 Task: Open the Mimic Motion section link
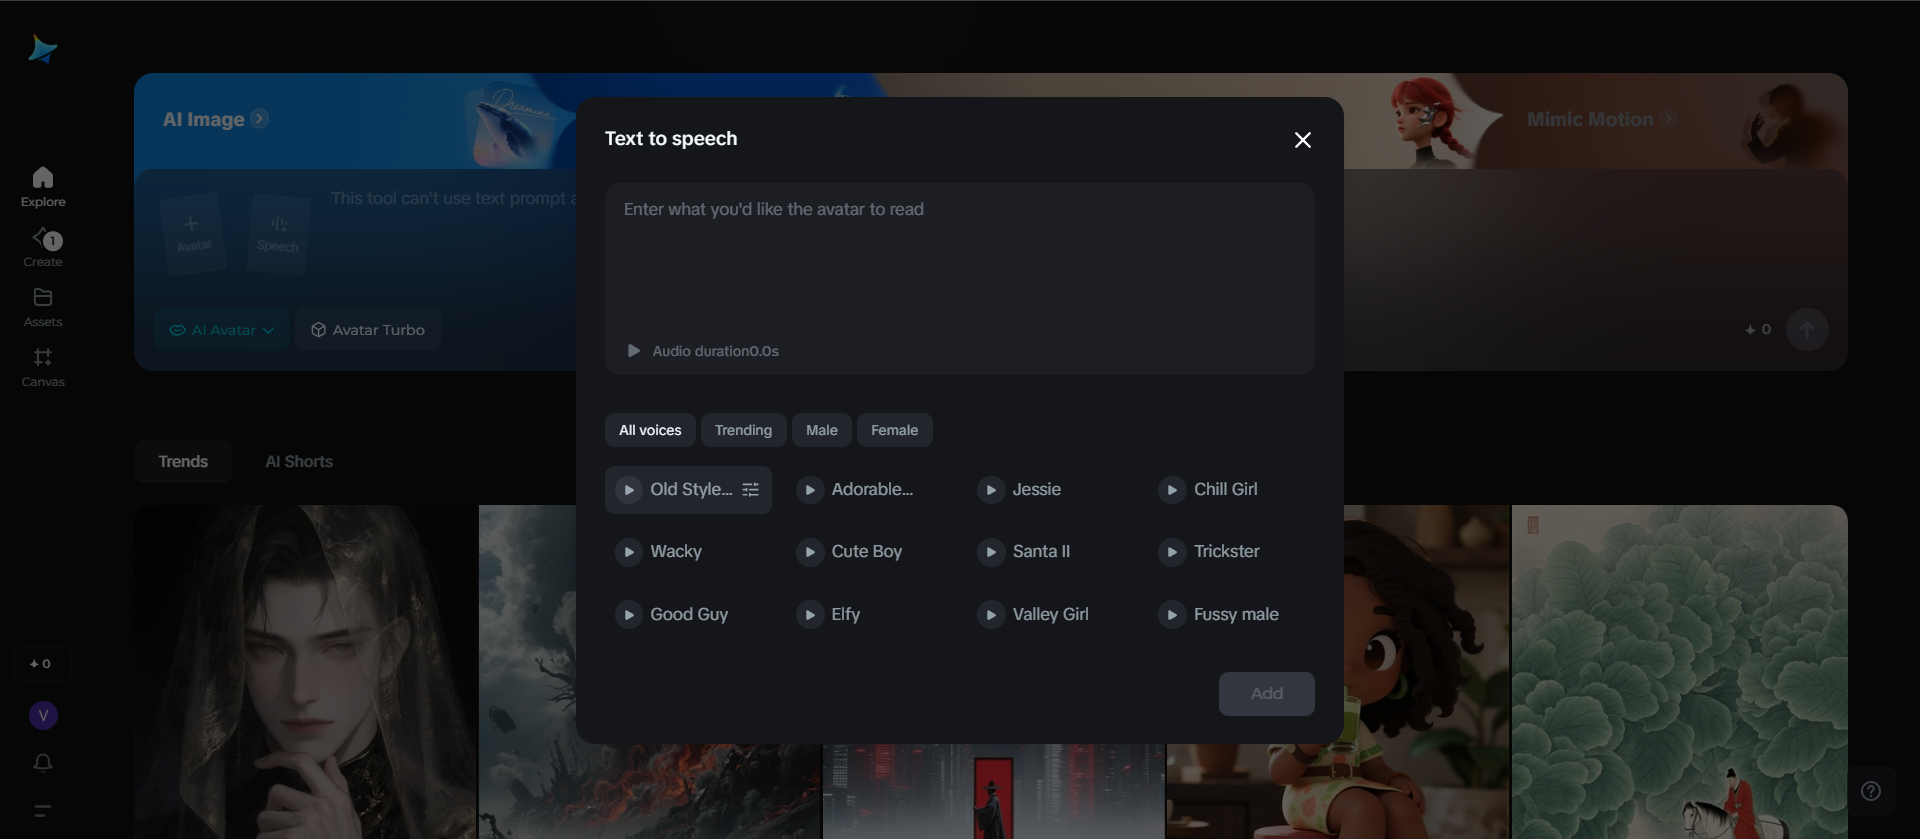[1600, 119]
